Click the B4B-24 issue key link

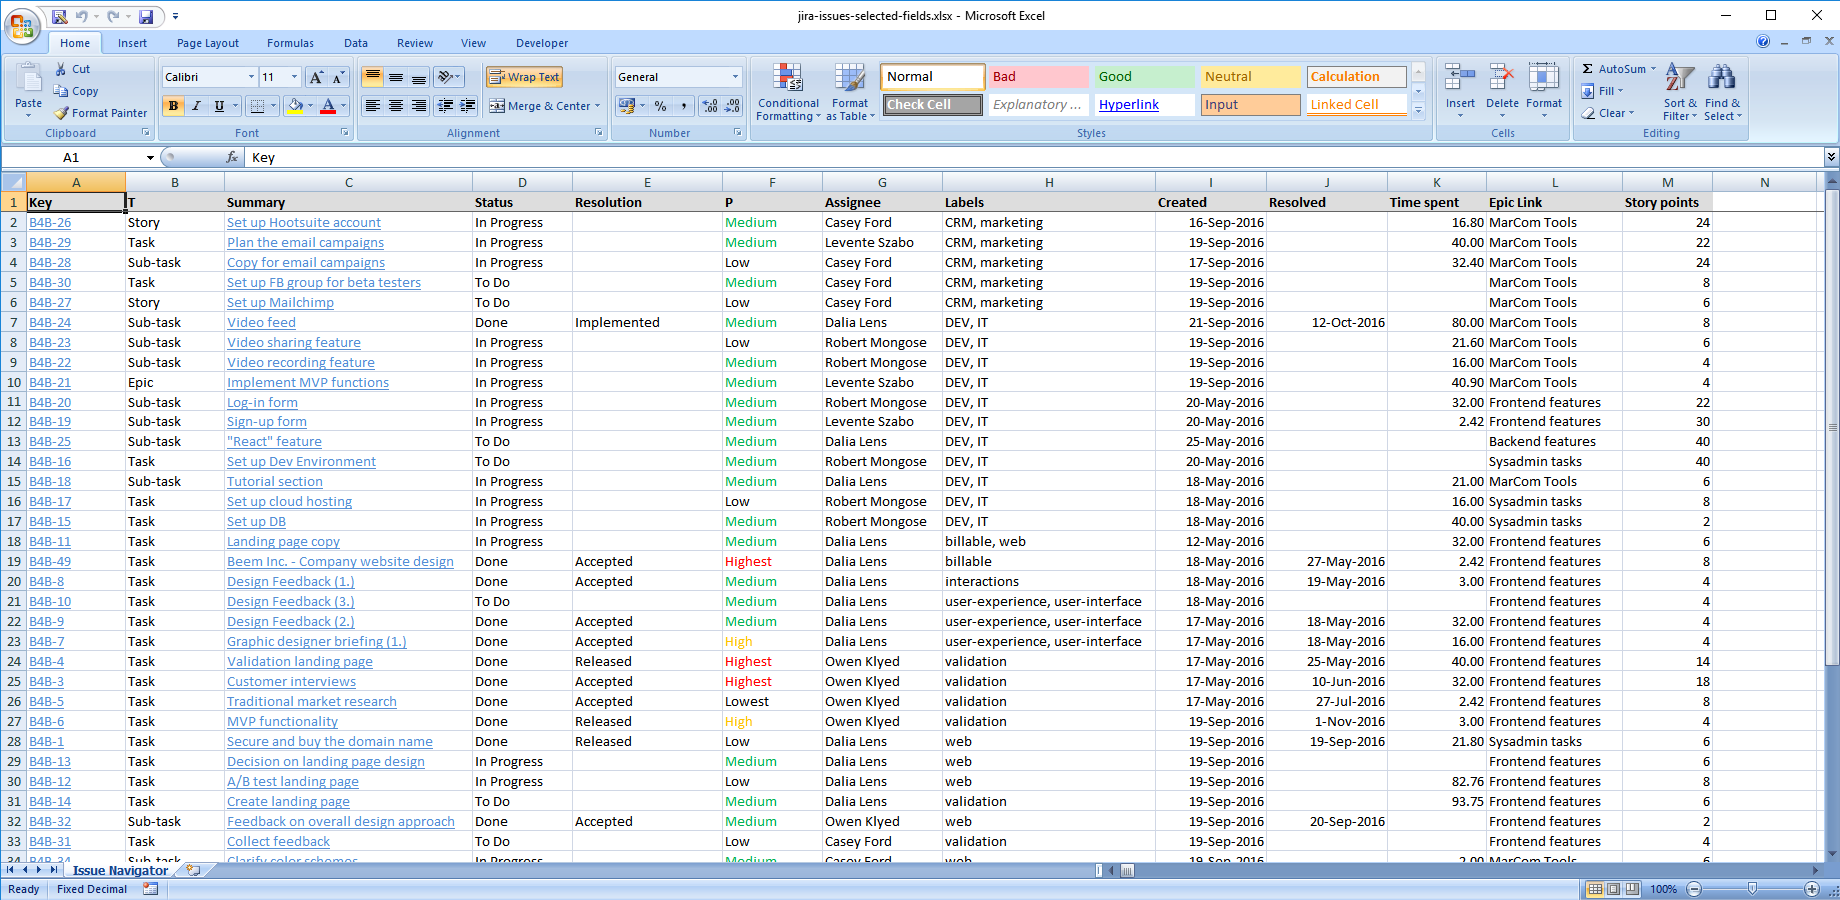click(x=50, y=323)
